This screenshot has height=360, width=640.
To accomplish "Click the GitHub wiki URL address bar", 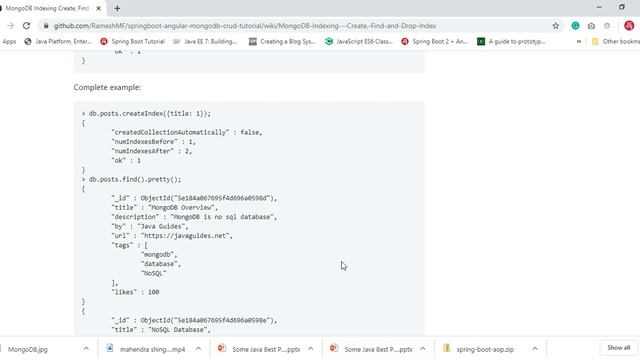I will 245,26.
